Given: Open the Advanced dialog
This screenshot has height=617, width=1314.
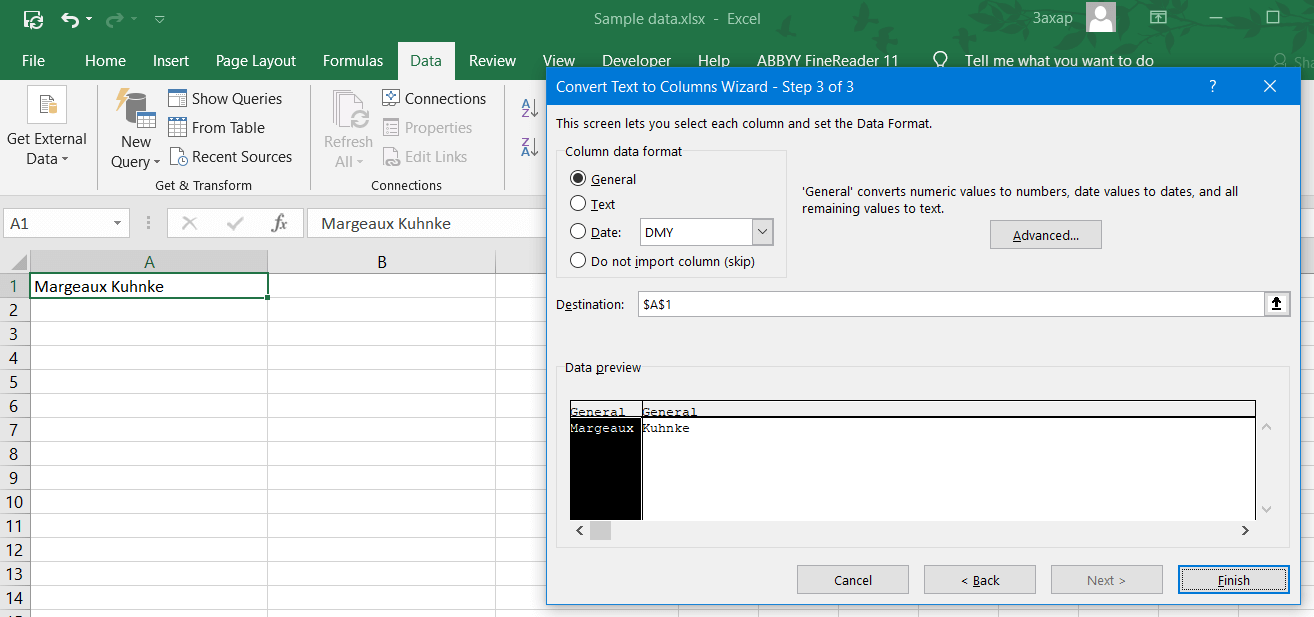Looking at the screenshot, I should tap(1045, 234).
